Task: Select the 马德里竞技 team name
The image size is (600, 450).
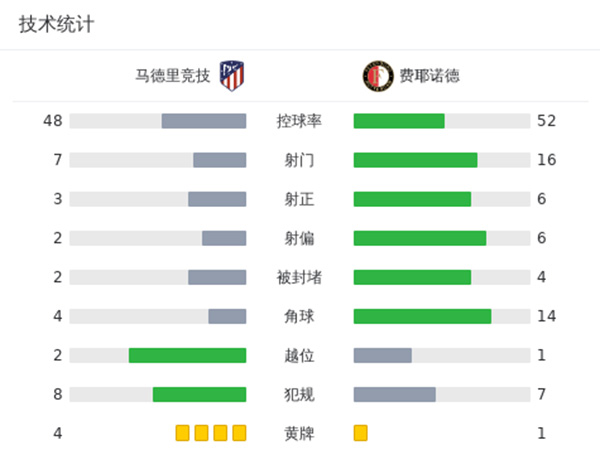Action: coord(174,76)
